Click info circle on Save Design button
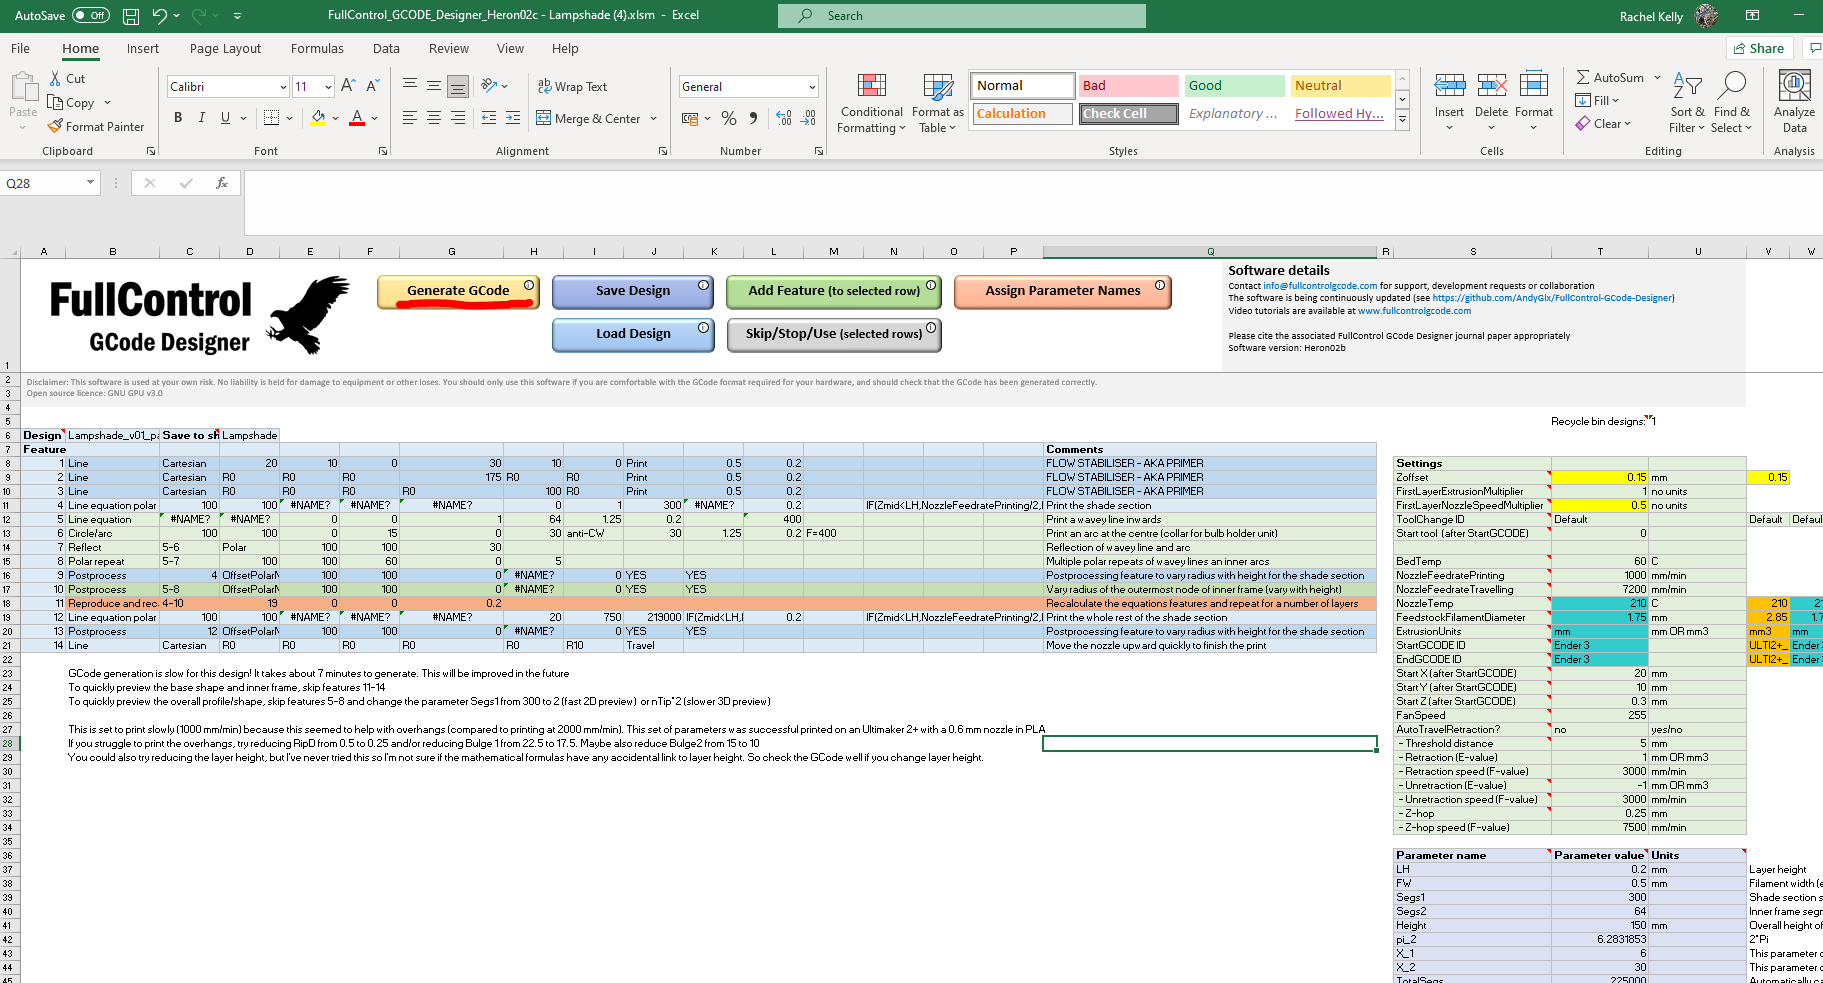Image resolution: width=1823 pixels, height=983 pixels. point(703,286)
